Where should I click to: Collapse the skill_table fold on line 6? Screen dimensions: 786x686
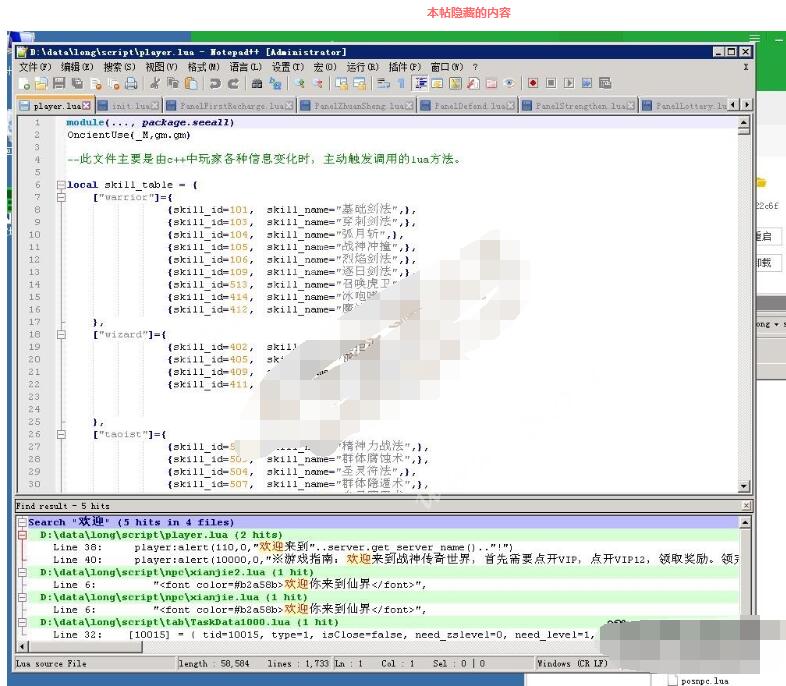click(61, 185)
